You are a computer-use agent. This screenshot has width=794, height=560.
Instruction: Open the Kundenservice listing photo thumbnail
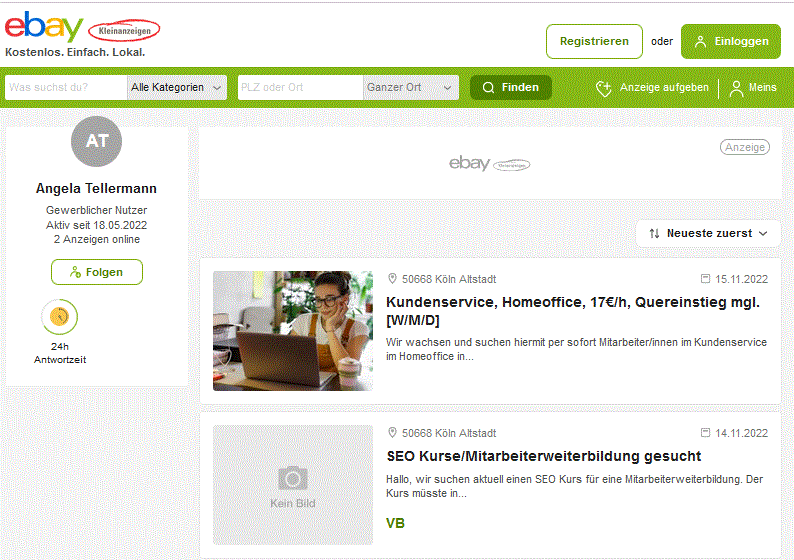pos(293,331)
